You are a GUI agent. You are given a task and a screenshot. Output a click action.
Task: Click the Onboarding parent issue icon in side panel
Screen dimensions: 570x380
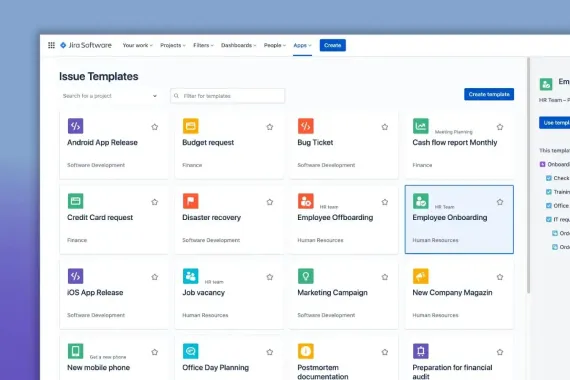pos(542,164)
